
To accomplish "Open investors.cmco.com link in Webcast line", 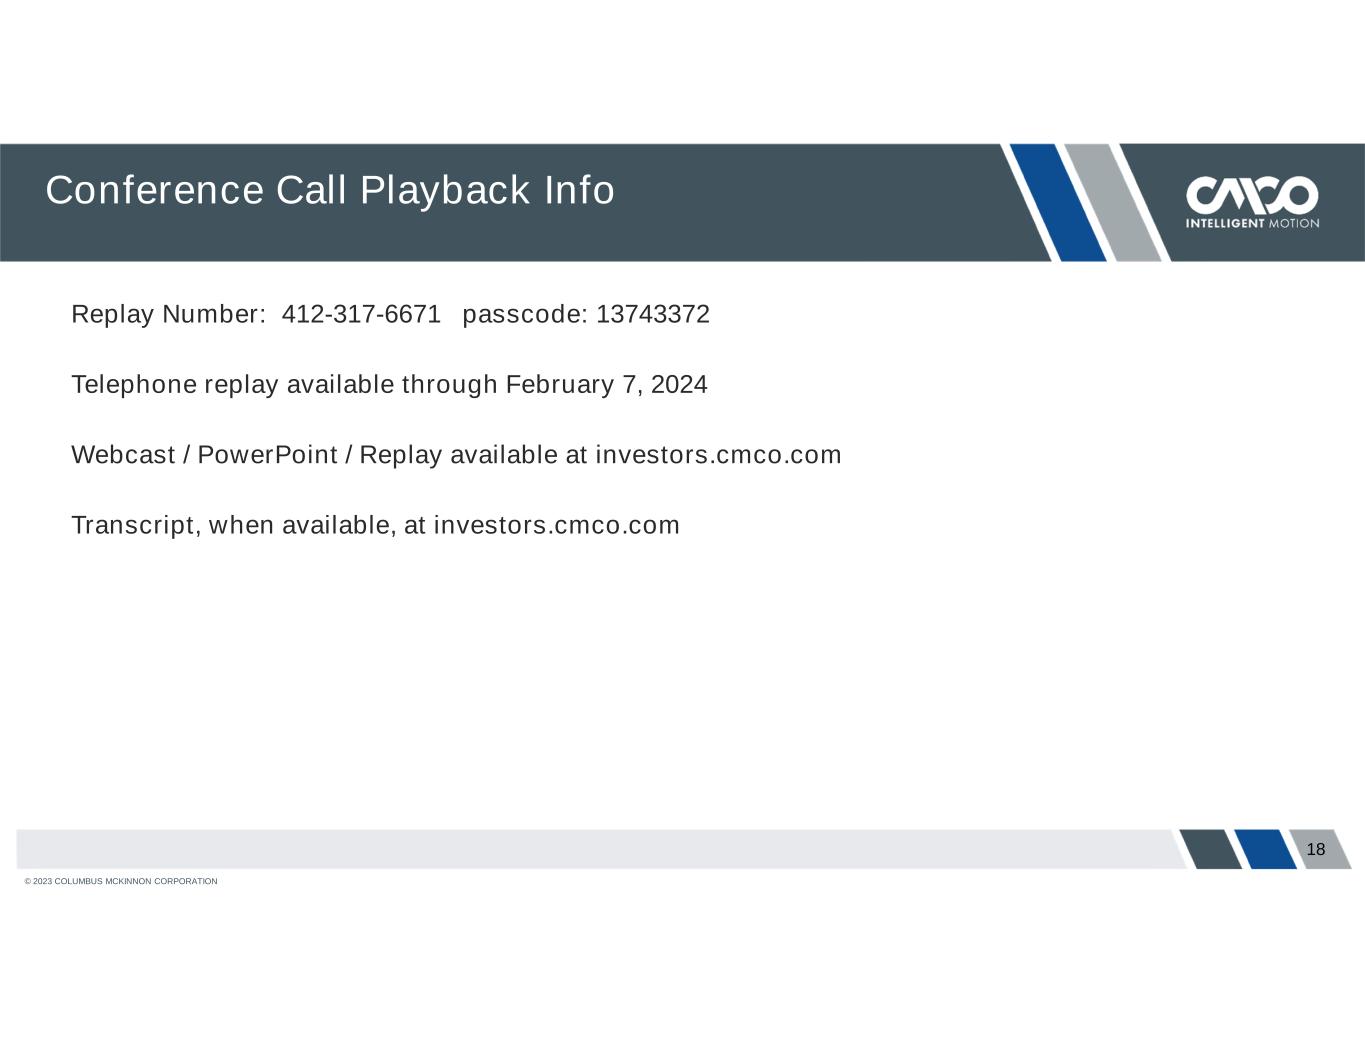I will pos(718,455).
